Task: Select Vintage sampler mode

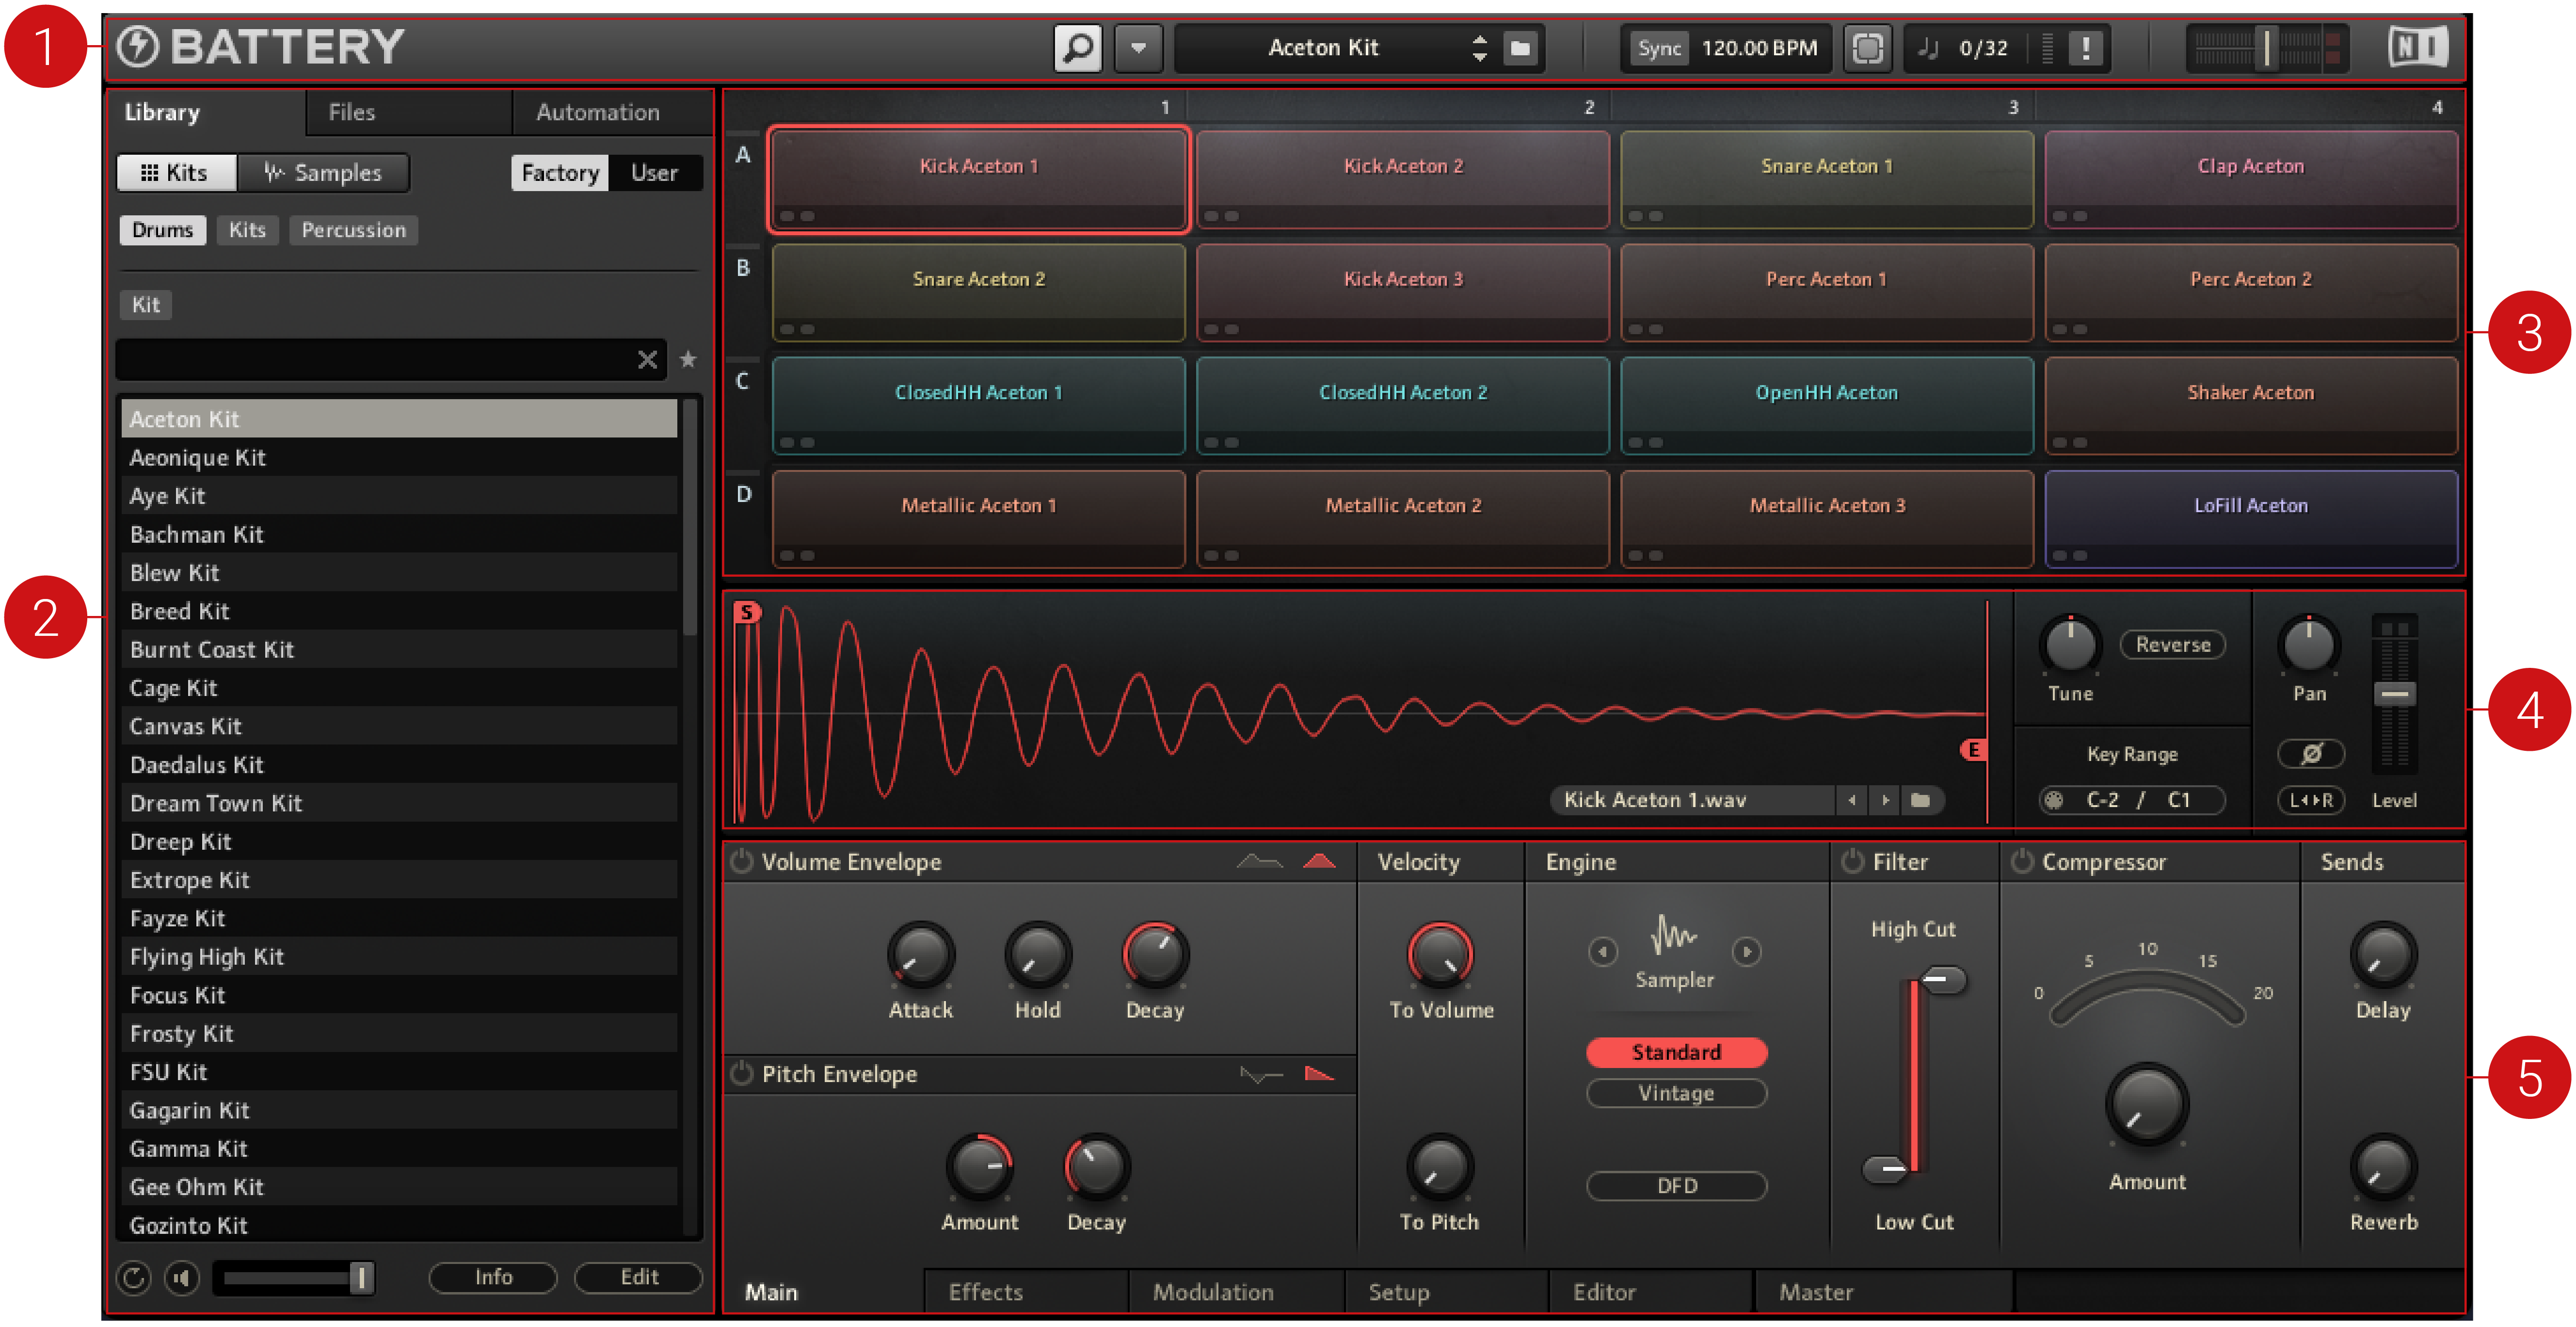Action: coord(1676,1093)
